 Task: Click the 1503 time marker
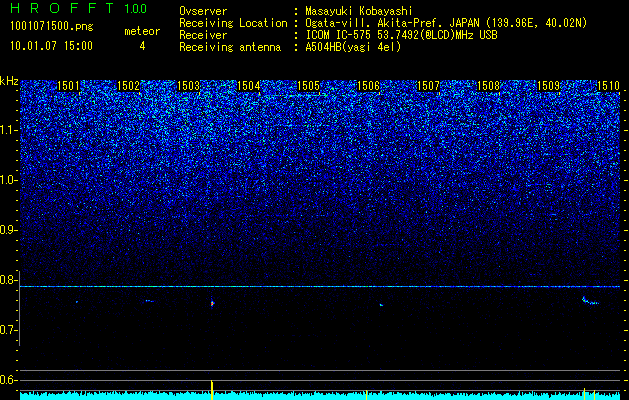(189, 86)
